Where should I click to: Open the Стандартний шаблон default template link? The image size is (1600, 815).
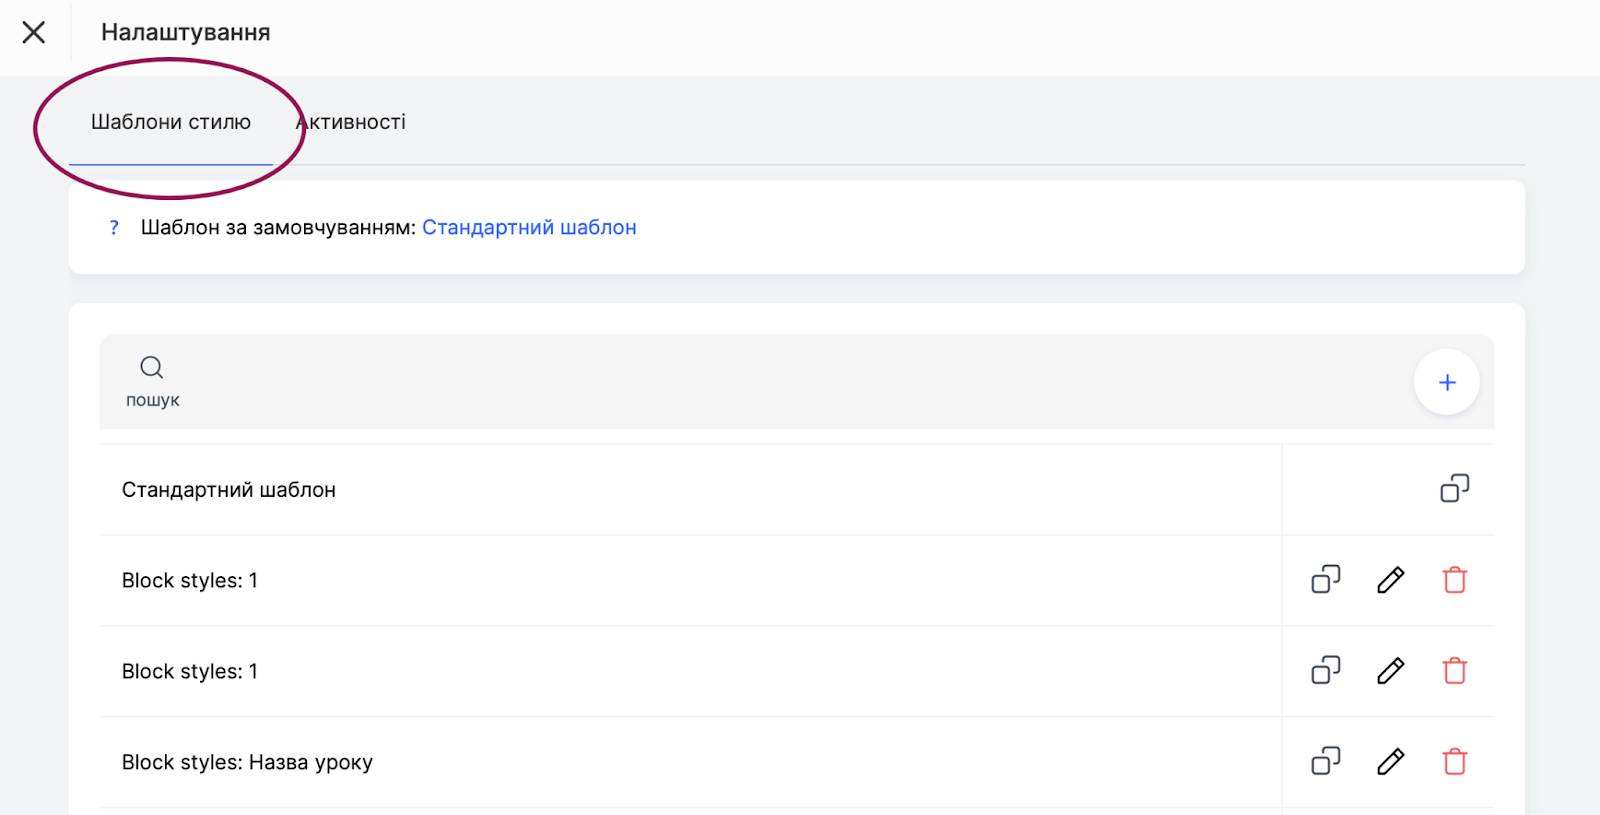click(x=529, y=228)
